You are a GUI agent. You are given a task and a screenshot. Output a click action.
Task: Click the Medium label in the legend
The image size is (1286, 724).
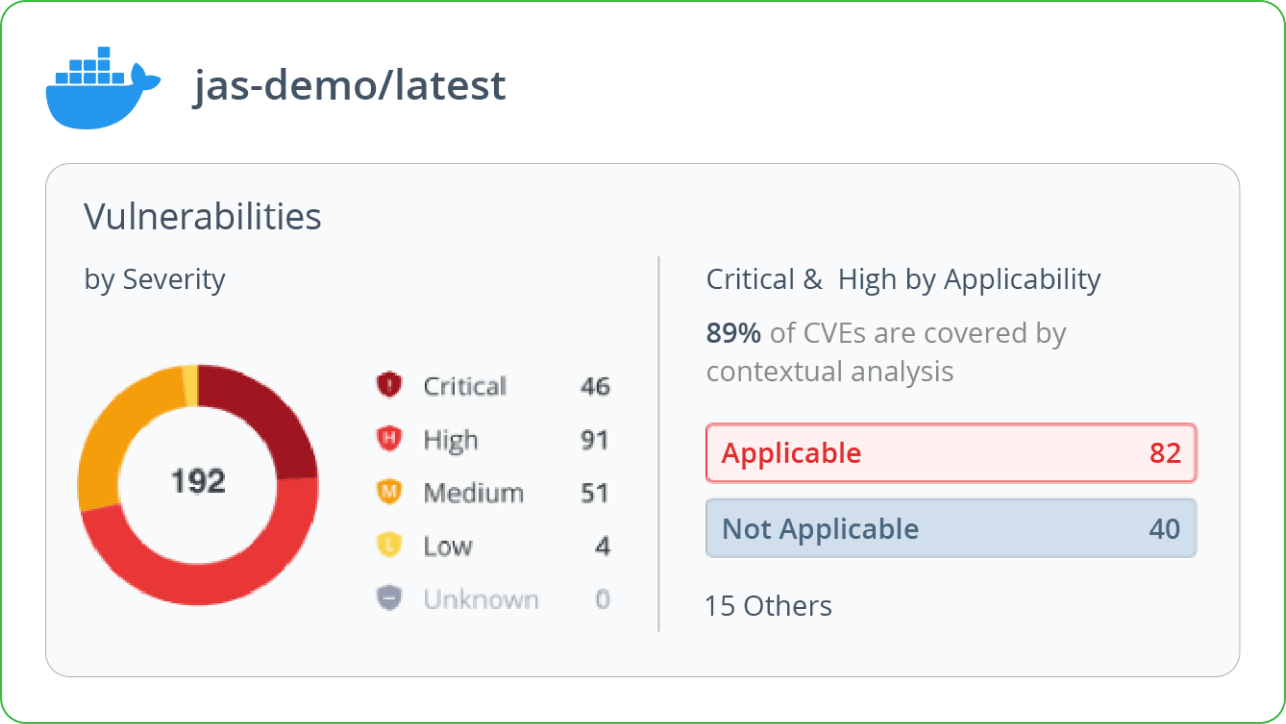click(x=473, y=493)
